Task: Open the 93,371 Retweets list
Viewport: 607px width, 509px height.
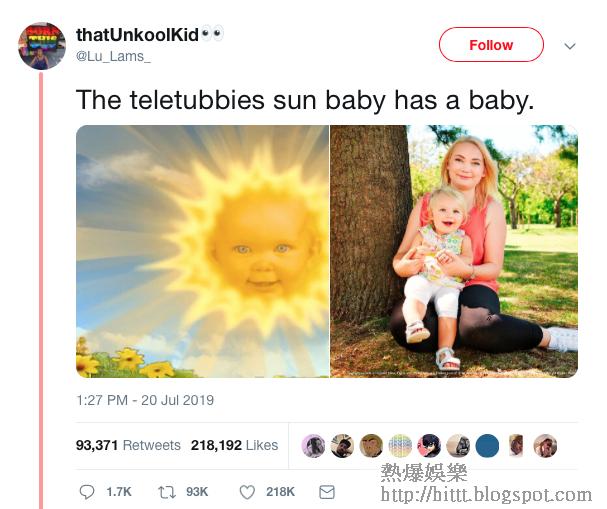Action: coord(128,445)
